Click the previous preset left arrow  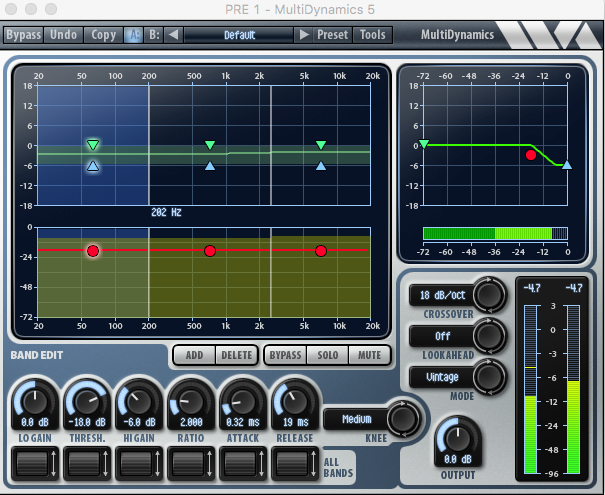point(174,35)
